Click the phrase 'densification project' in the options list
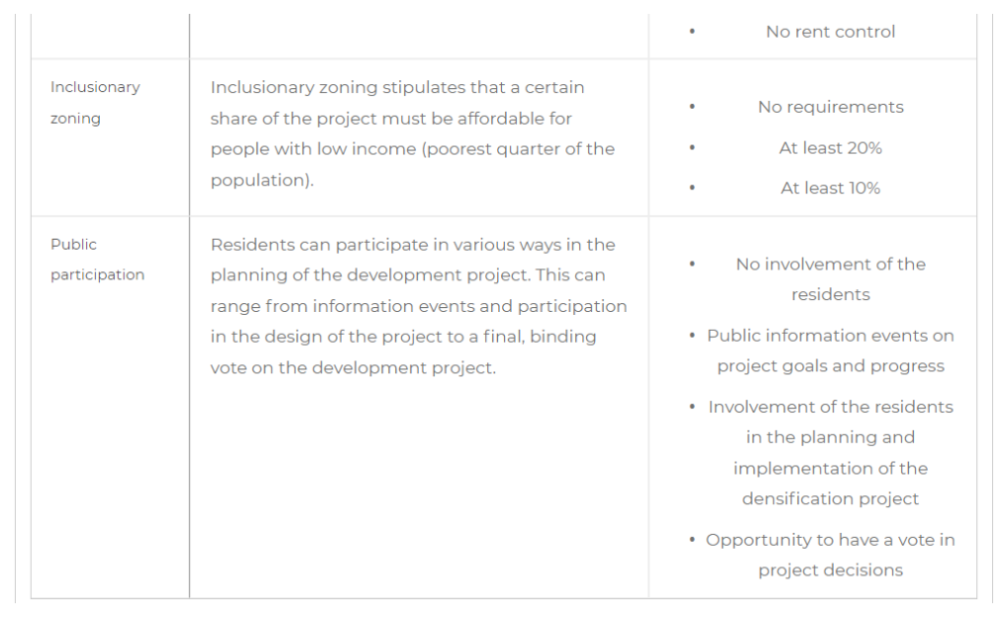Screen dimensions: 1000x624 click(x=830, y=498)
